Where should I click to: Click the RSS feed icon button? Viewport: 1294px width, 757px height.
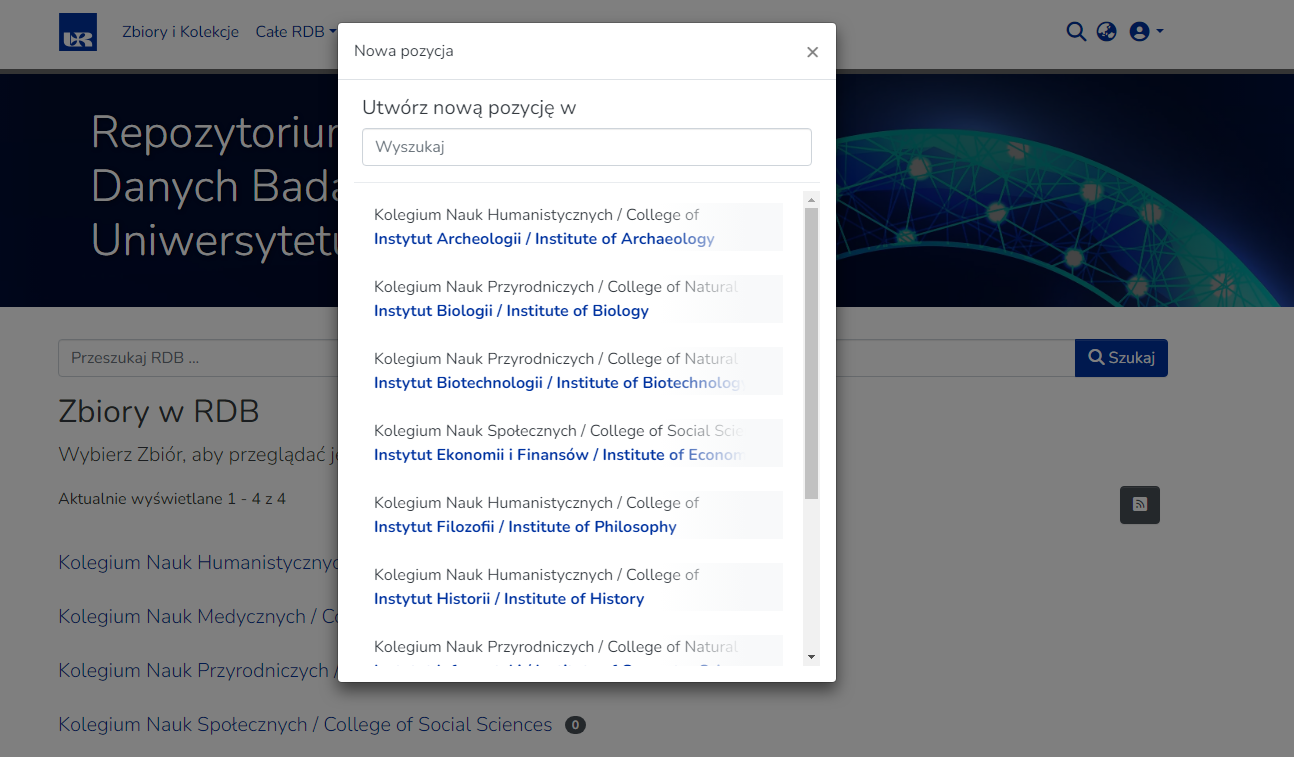pyautogui.click(x=1139, y=504)
